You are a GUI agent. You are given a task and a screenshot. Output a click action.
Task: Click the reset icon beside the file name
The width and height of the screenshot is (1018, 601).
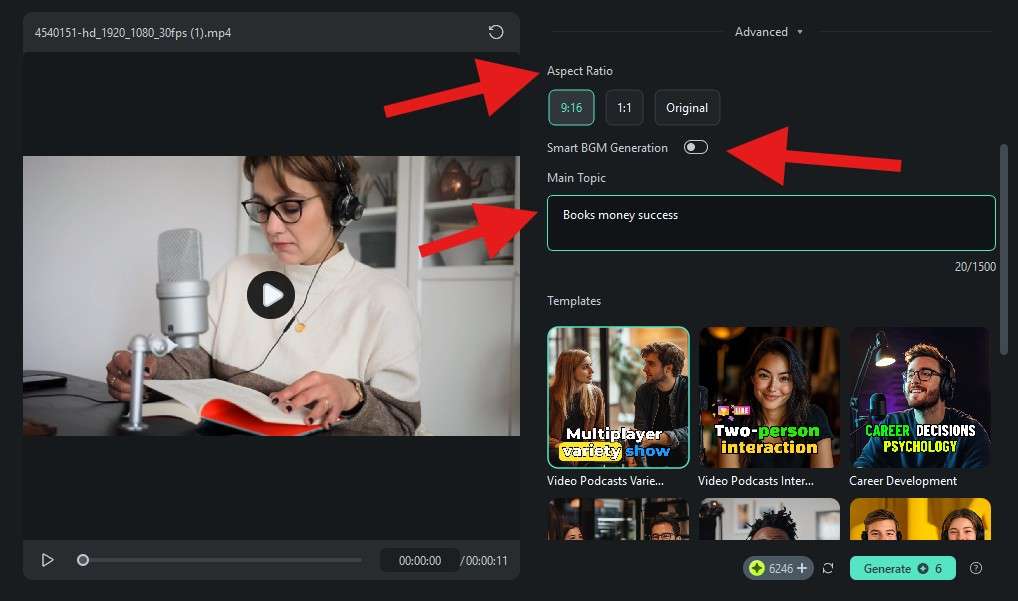point(496,32)
